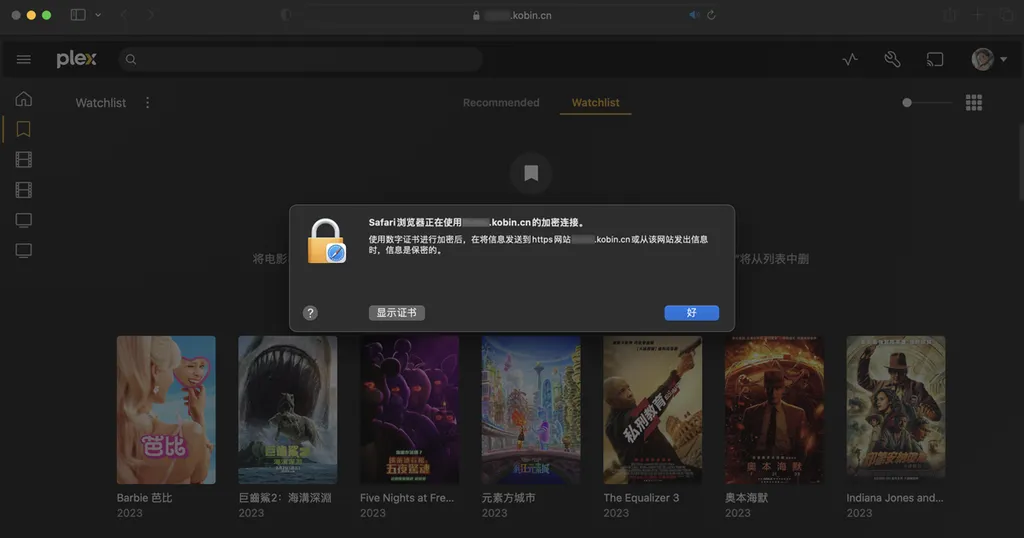The image size is (1024, 538).
Task: Click the Barbie 芭比 title text
Action: coord(144,498)
